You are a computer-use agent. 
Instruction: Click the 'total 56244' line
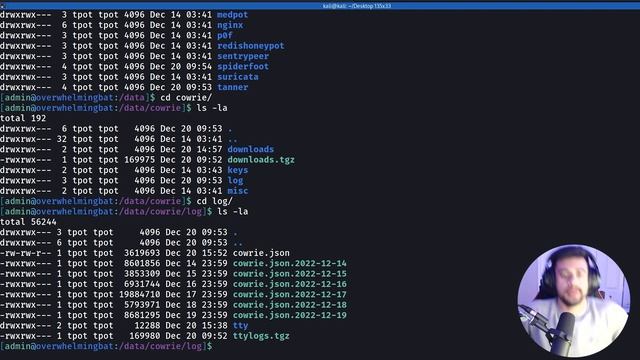pyautogui.click(x=28, y=222)
